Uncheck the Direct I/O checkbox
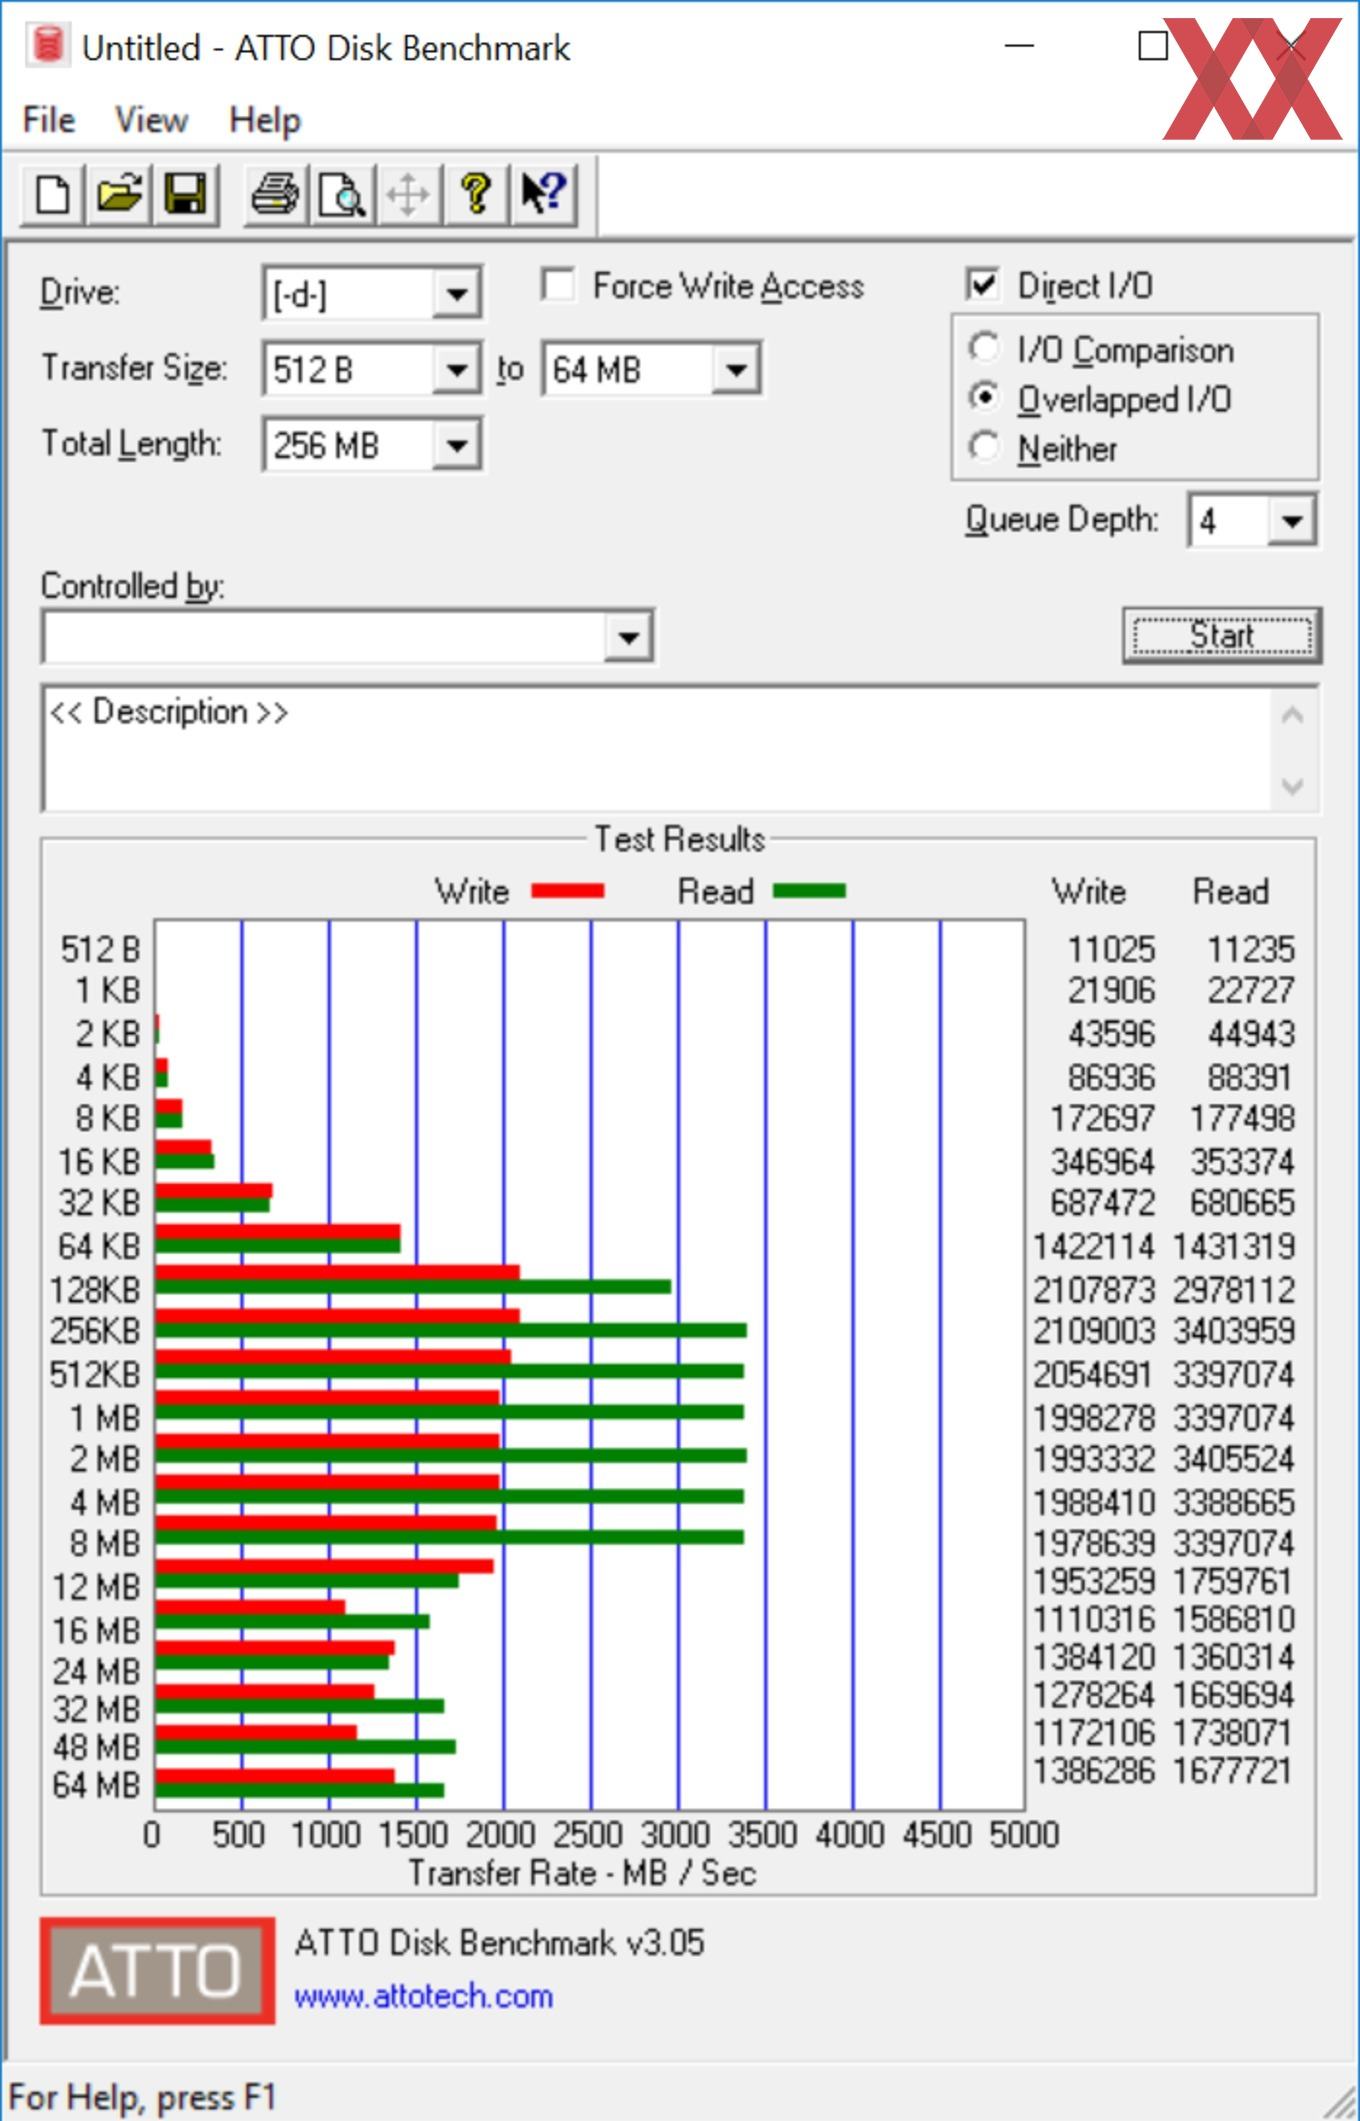The width and height of the screenshot is (1360, 2121). tap(983, 285)
